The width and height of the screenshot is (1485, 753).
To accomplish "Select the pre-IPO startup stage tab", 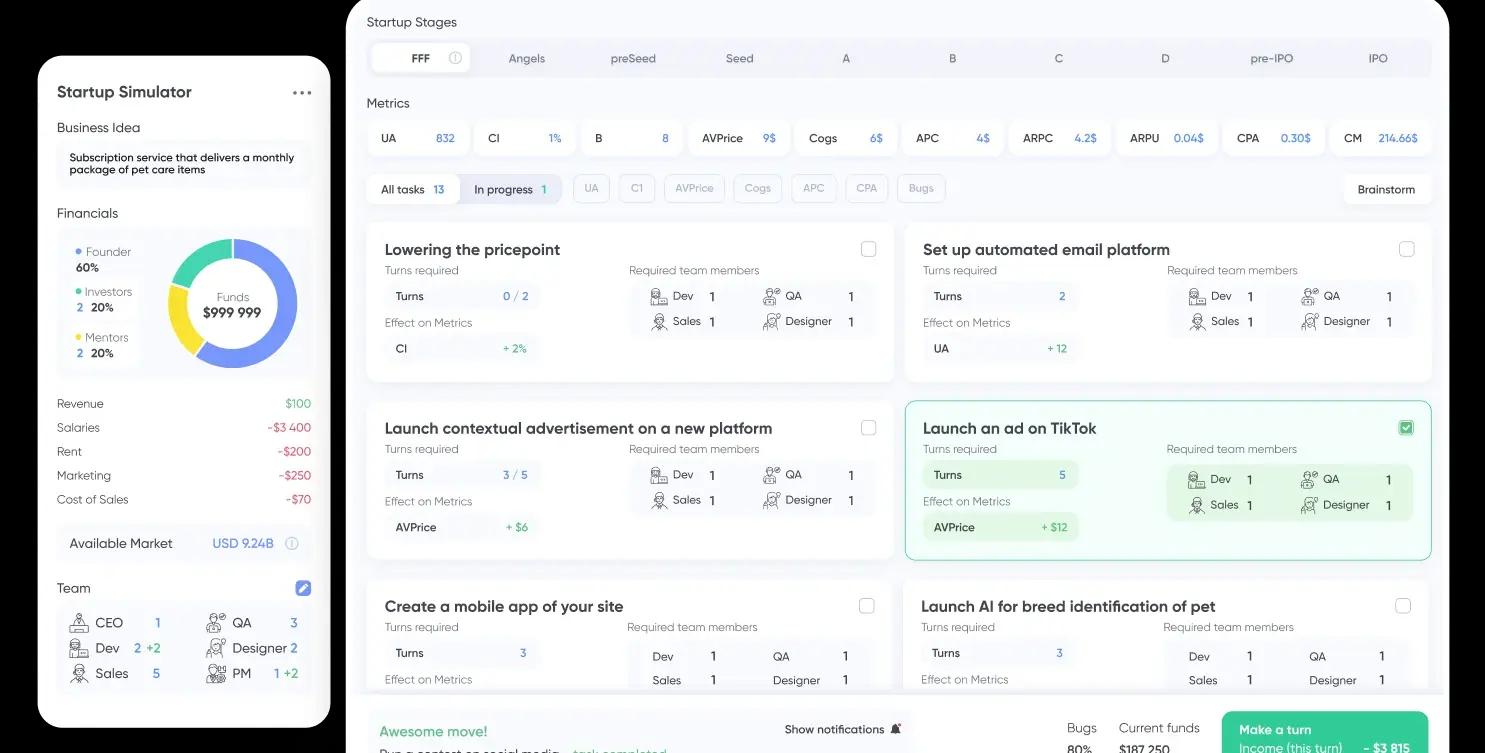I will click(x=1272, y=58).
